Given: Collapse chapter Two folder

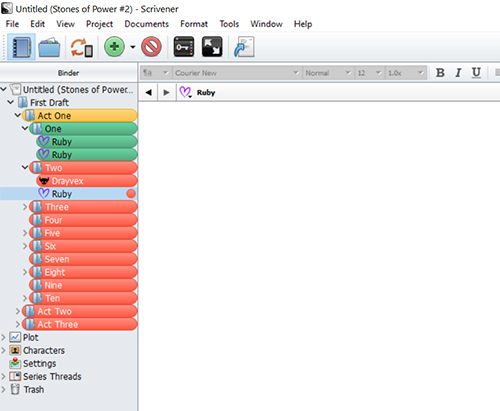Looking at the screenshot, I should pos(25,167).
